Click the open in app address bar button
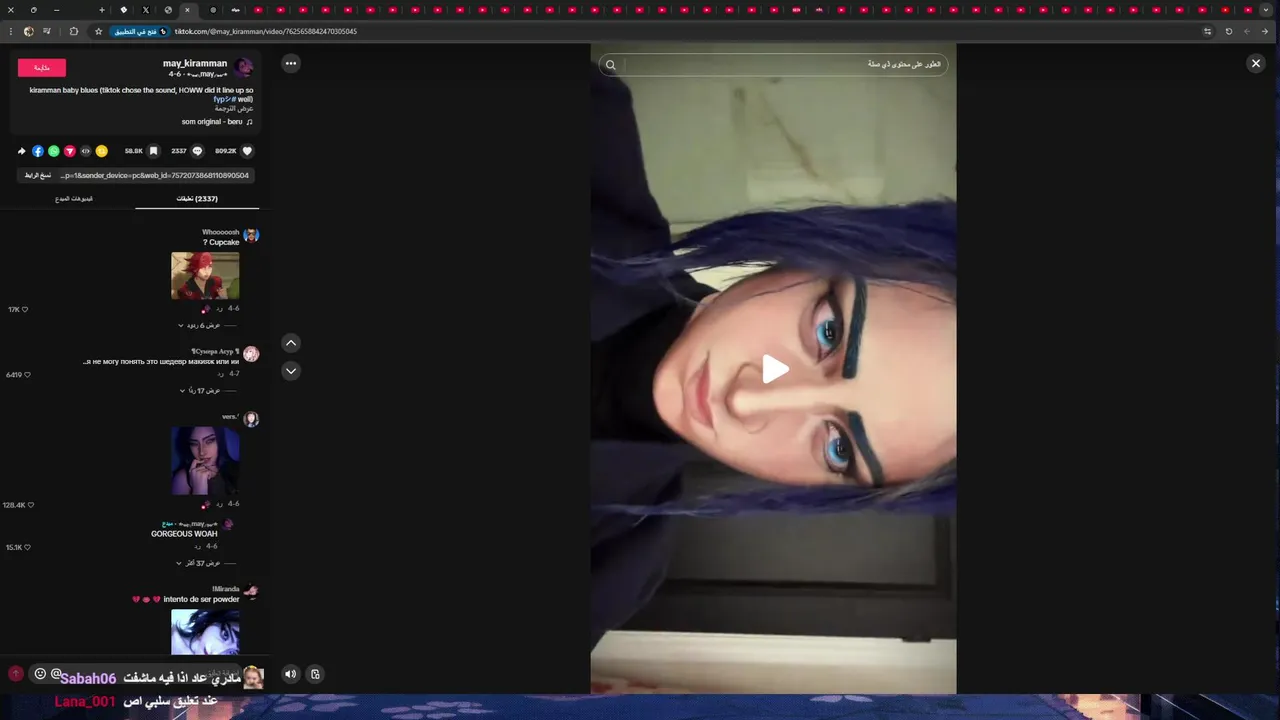The height and width of the screenshot is (720, 1280). click(140, 31)
